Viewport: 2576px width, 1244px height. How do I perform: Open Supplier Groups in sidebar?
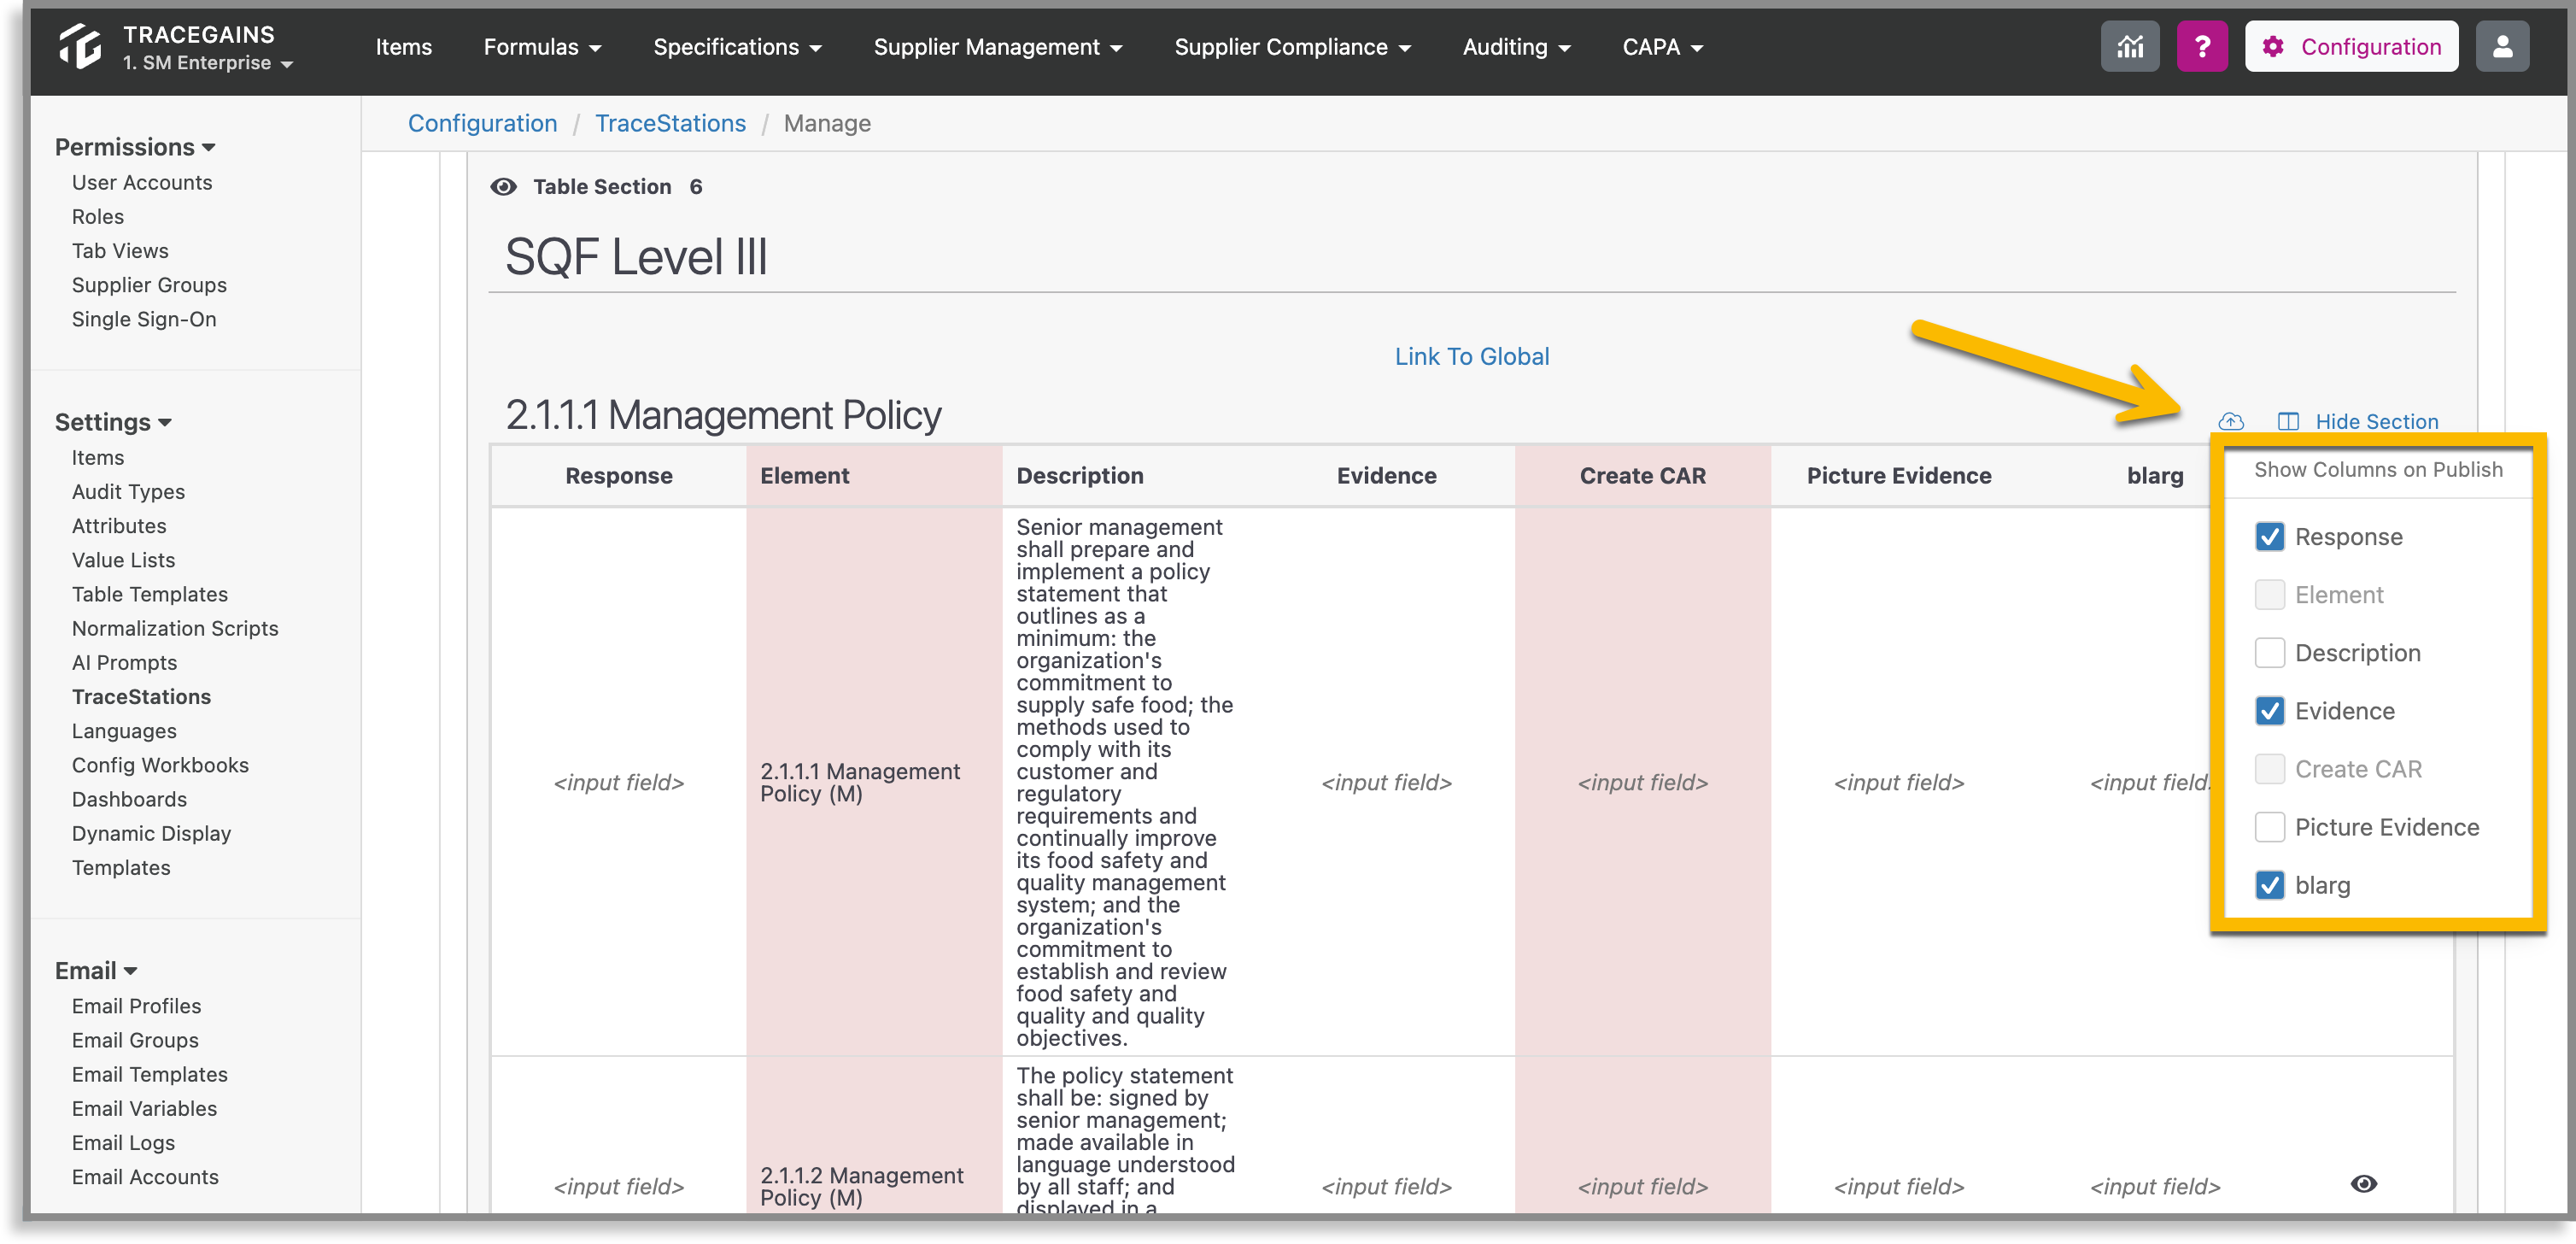pos(149,285)
